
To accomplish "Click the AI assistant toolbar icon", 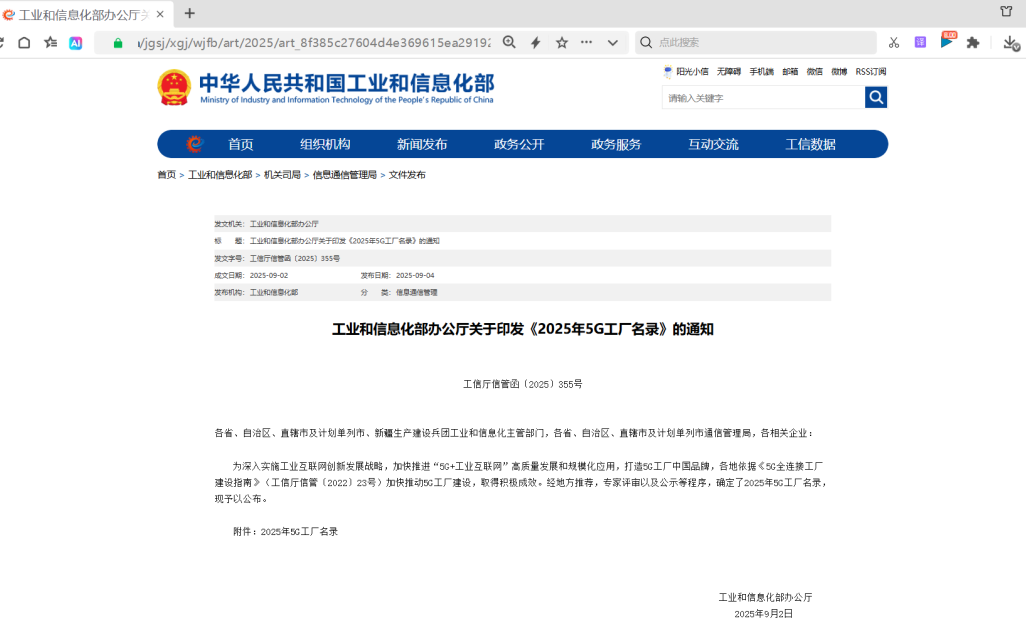I will click(x=76, y=43).
